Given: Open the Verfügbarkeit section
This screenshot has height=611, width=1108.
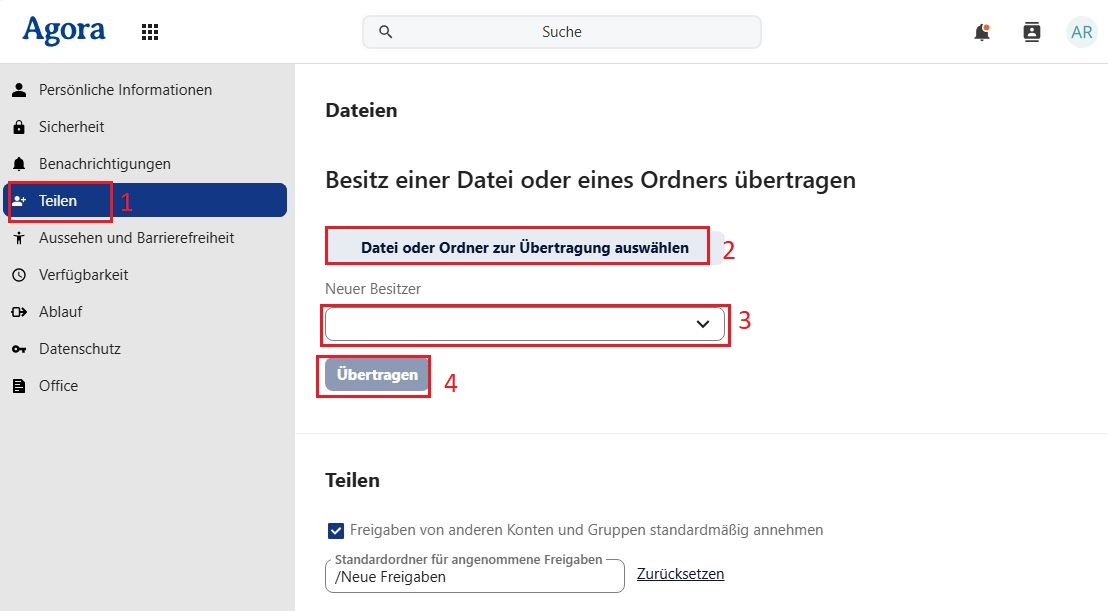Looking at the screenshot, I should coord(83,275).
